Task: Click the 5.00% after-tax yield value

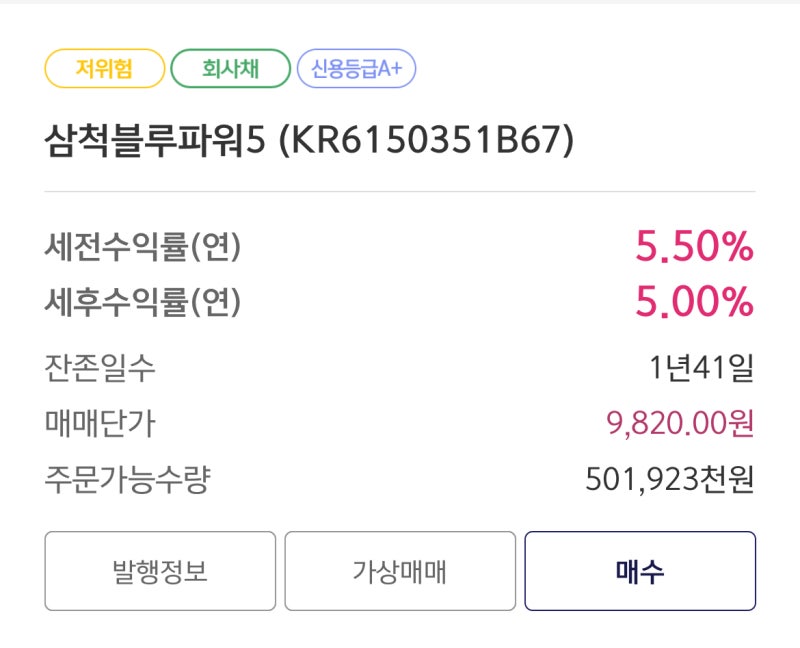Action: [x=694, y=301]
